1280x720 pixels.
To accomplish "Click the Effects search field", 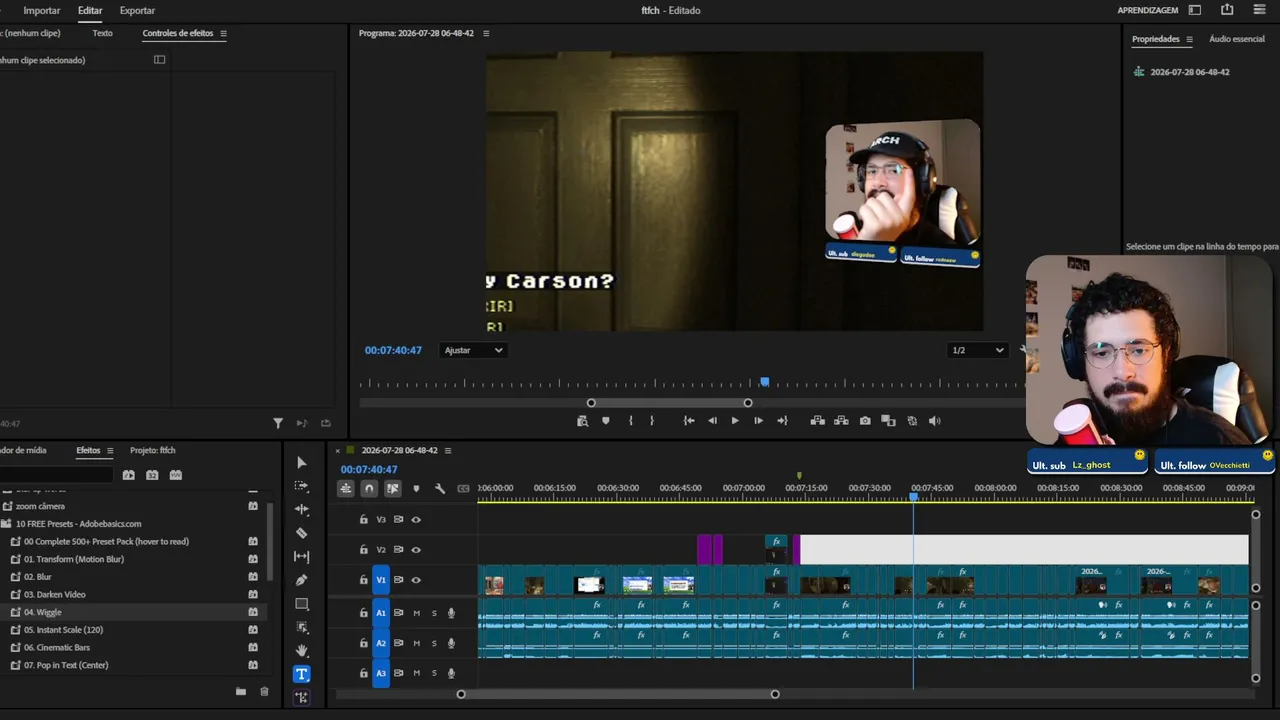I will [x=57, y=475].
